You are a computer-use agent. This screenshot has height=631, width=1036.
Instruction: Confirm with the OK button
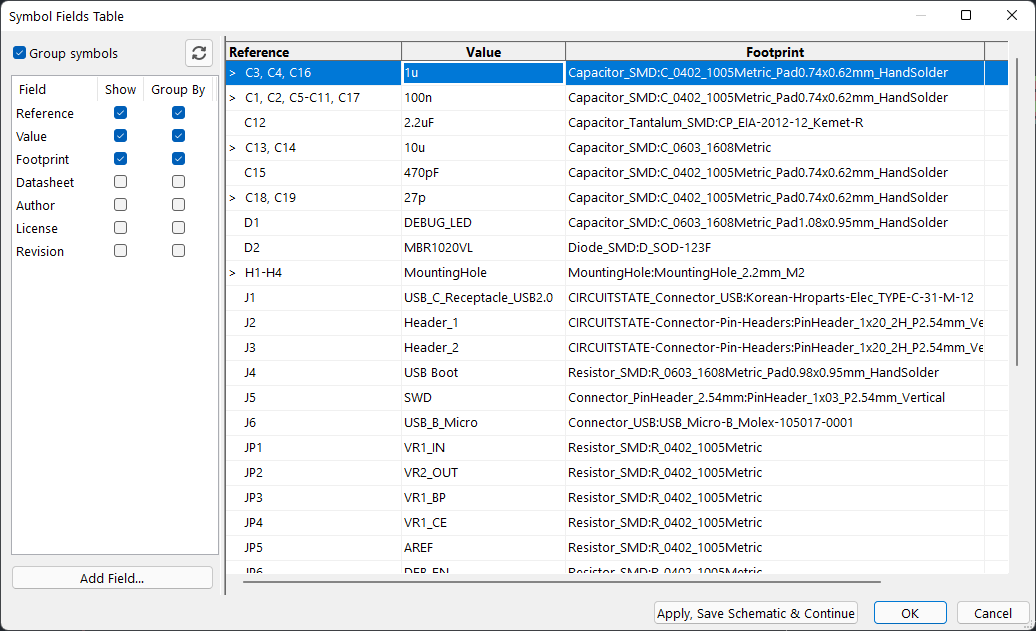click(x=910, y=613)
